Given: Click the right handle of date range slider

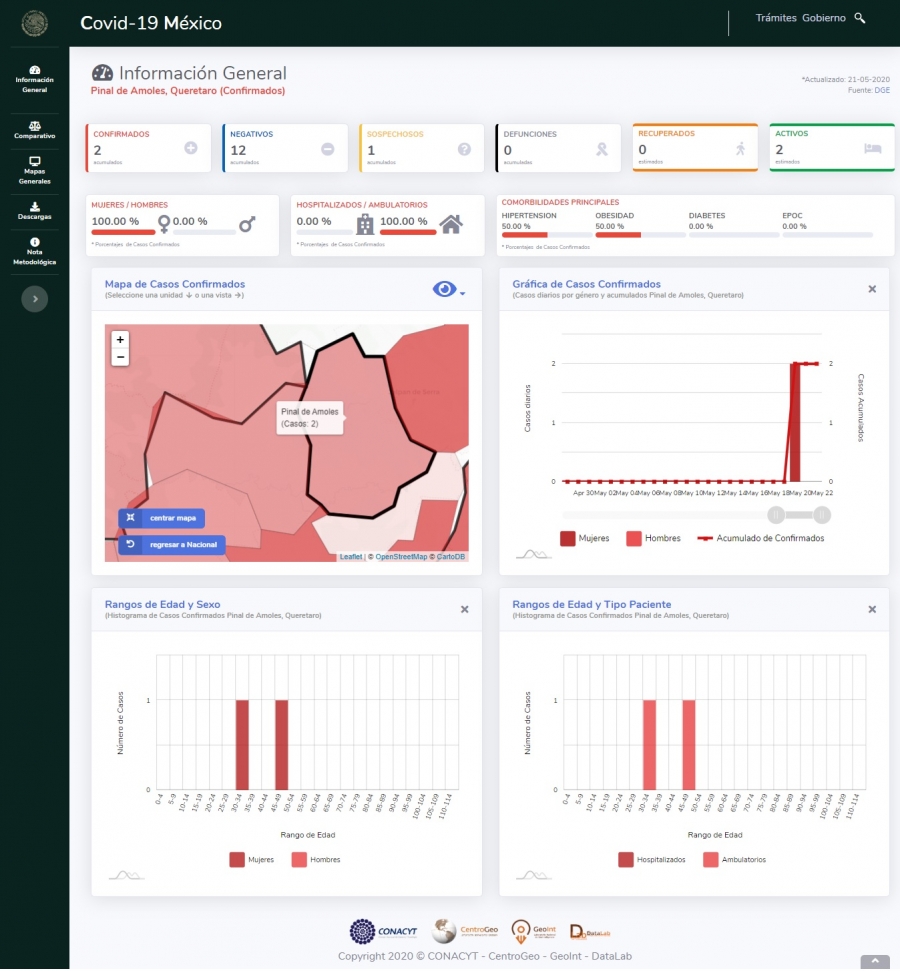Looking at the screenshot, I should point(822,515).
